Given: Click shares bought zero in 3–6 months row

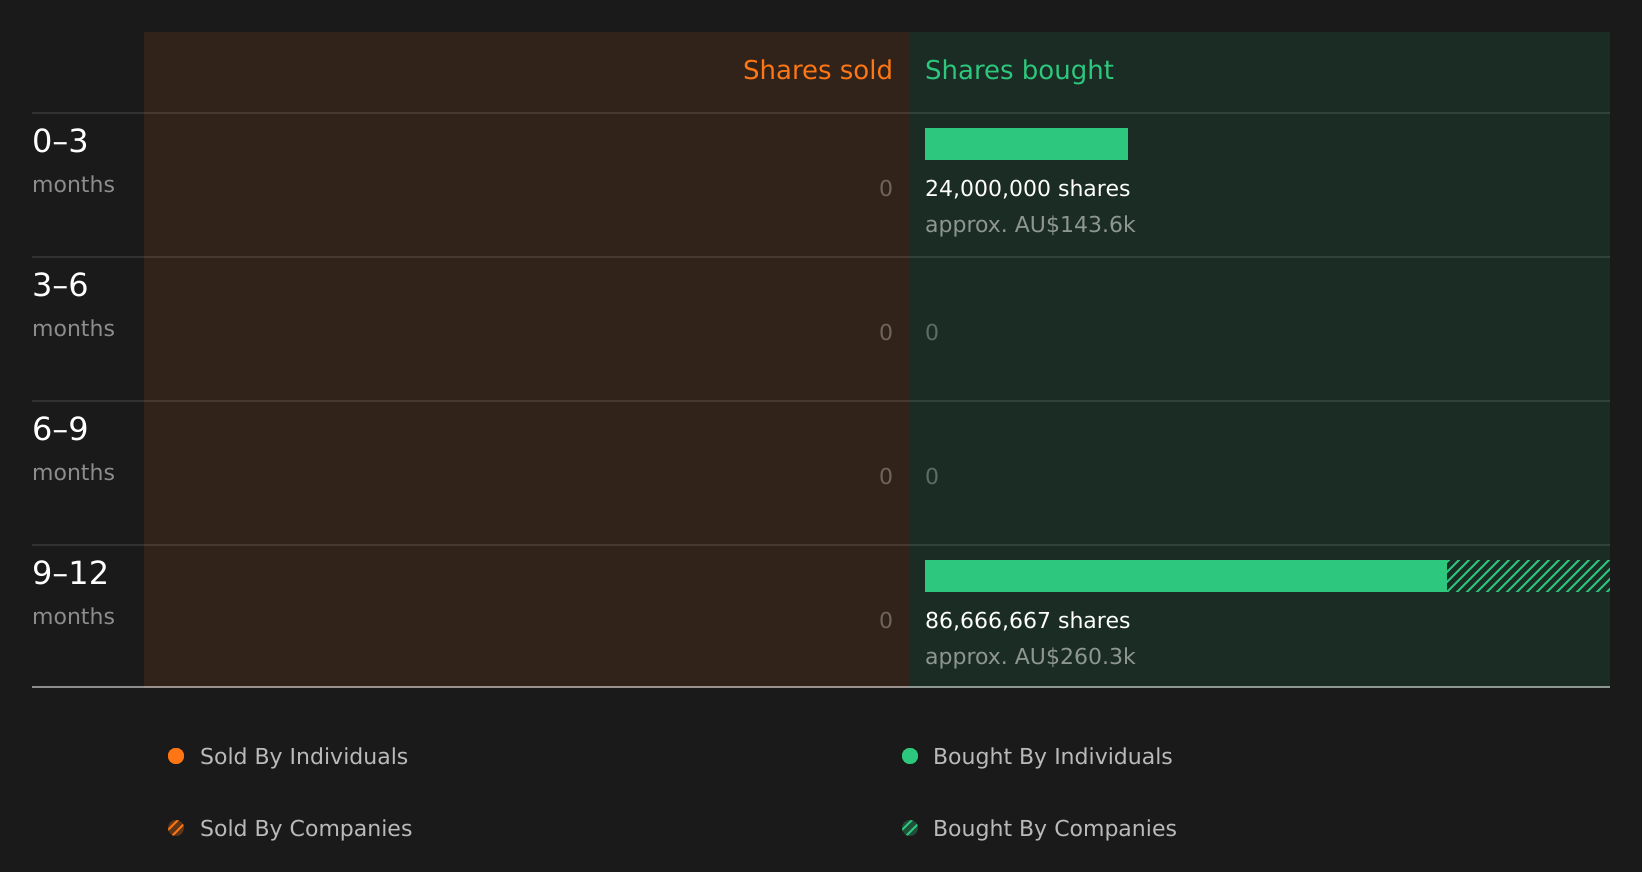Looking at the screenshot, I should [931, 333].
